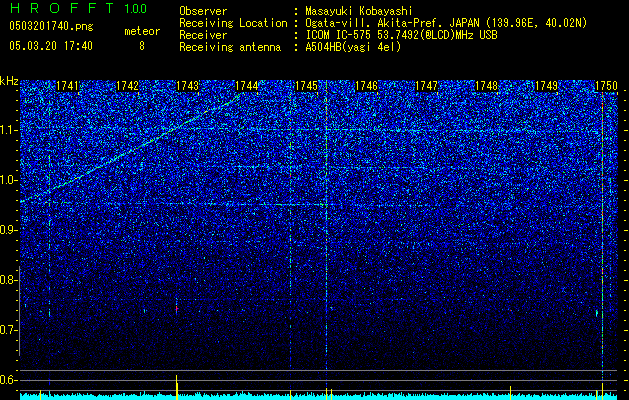
Task: Click the 1742 time marker
Action: tap(127, 86)
